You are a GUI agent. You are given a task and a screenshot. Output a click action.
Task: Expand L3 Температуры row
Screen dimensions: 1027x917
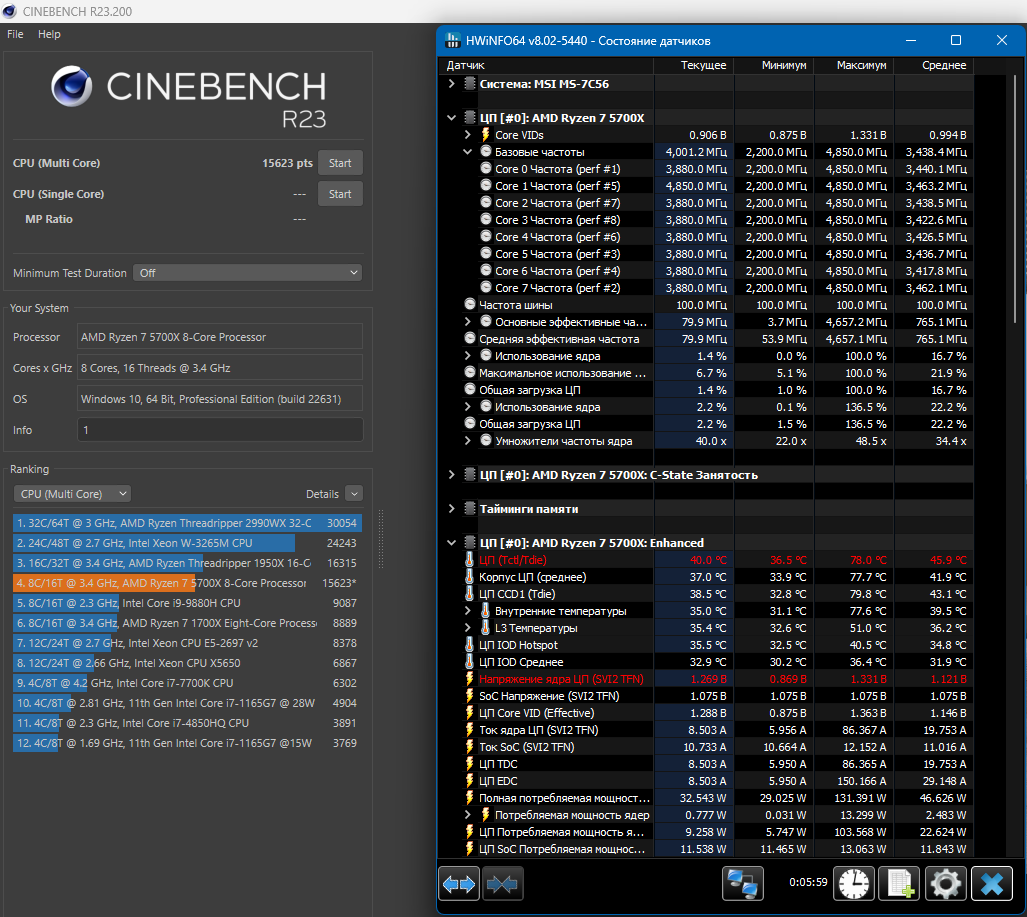(468, 628)
